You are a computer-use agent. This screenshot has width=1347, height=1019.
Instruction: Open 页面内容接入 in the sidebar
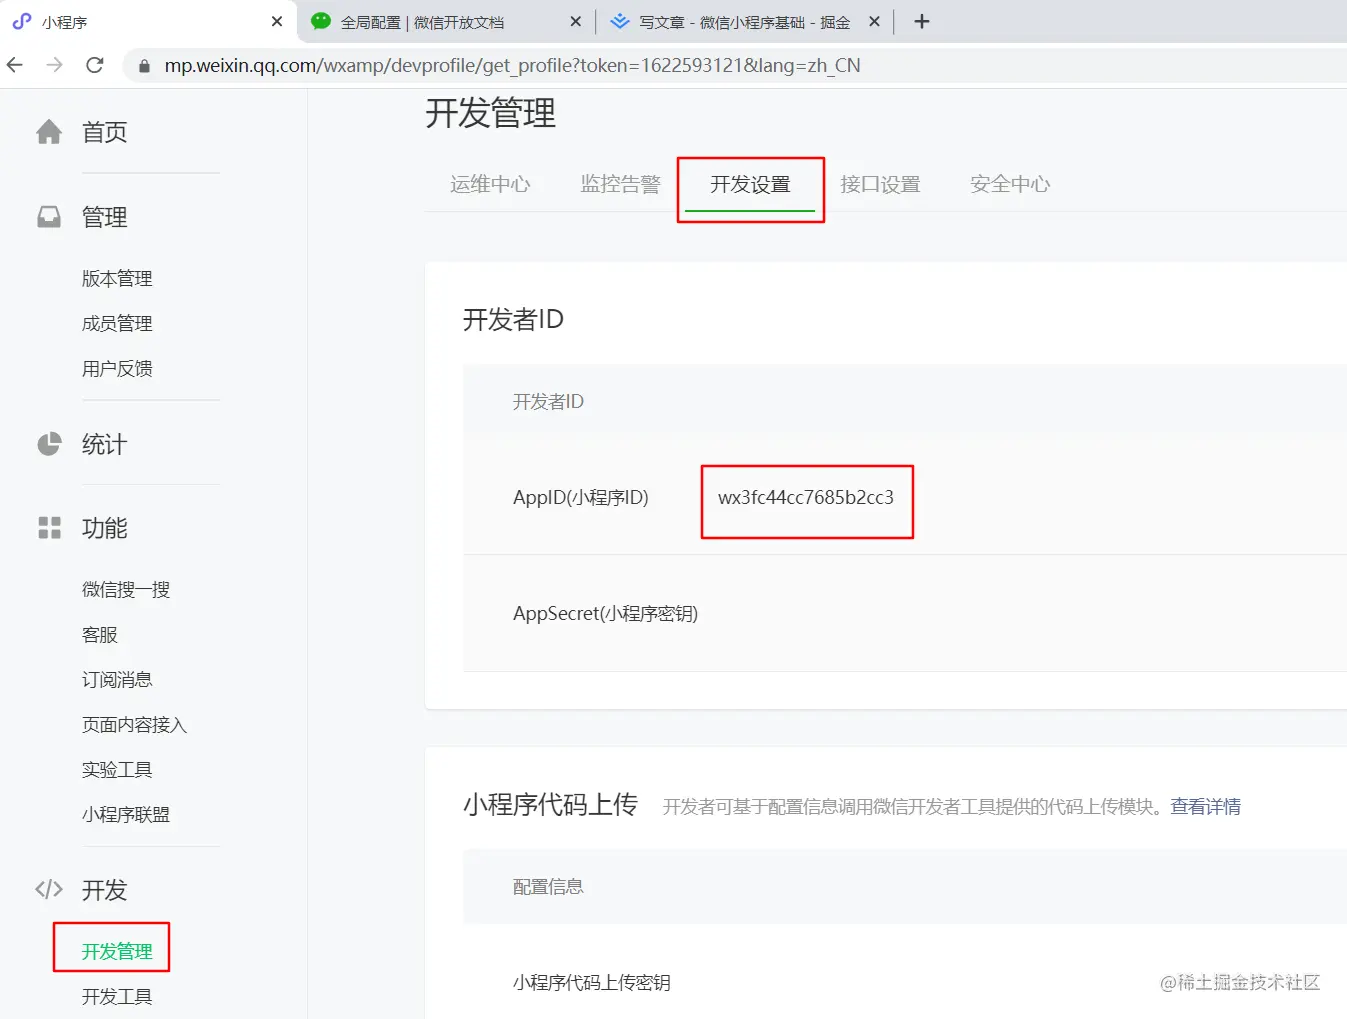point(134,724)
